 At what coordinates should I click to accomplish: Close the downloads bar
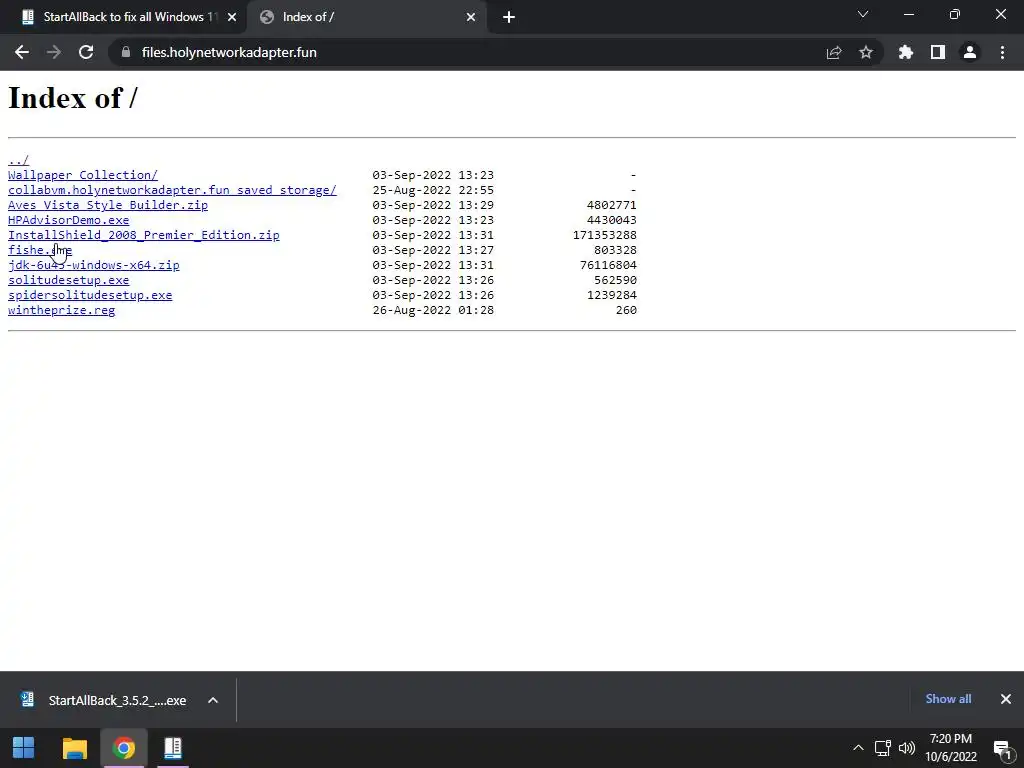[1006, 699]
